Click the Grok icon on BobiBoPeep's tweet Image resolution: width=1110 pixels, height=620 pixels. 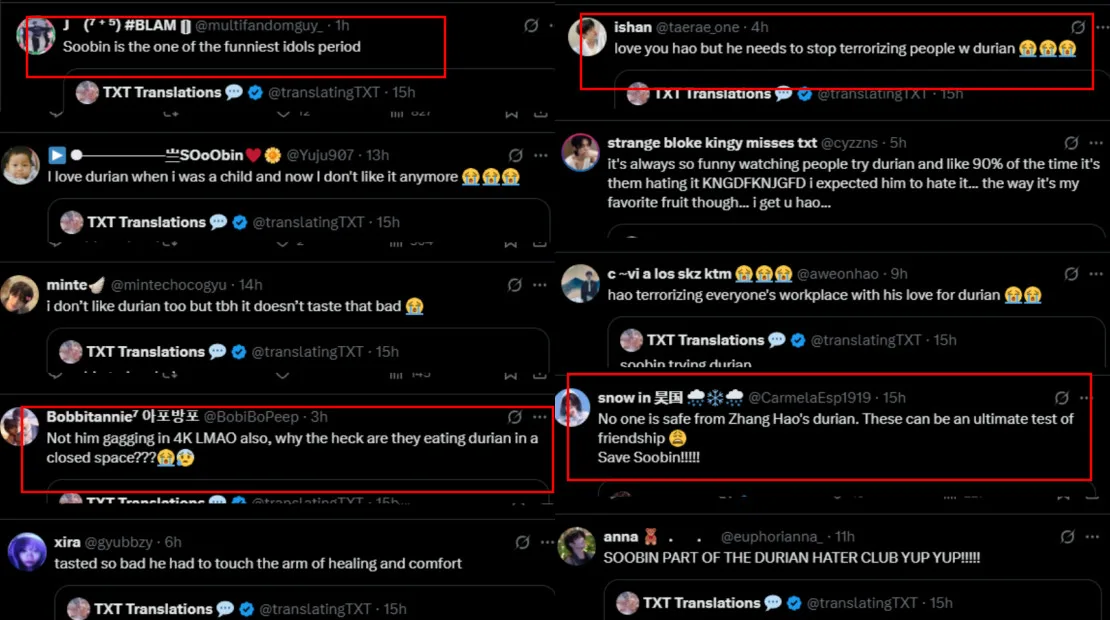click(x=515, y=417)
